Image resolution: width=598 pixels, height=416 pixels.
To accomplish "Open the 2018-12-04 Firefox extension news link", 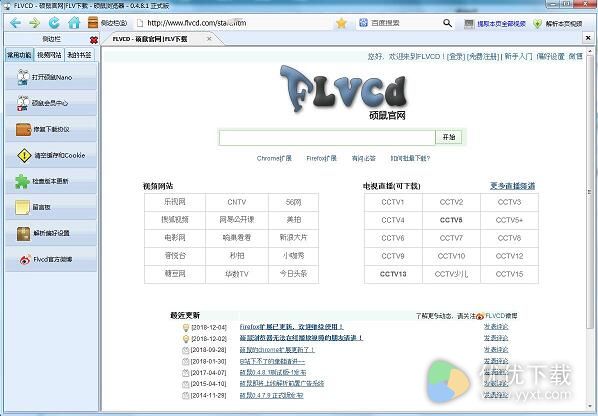I will click(291, 327).
